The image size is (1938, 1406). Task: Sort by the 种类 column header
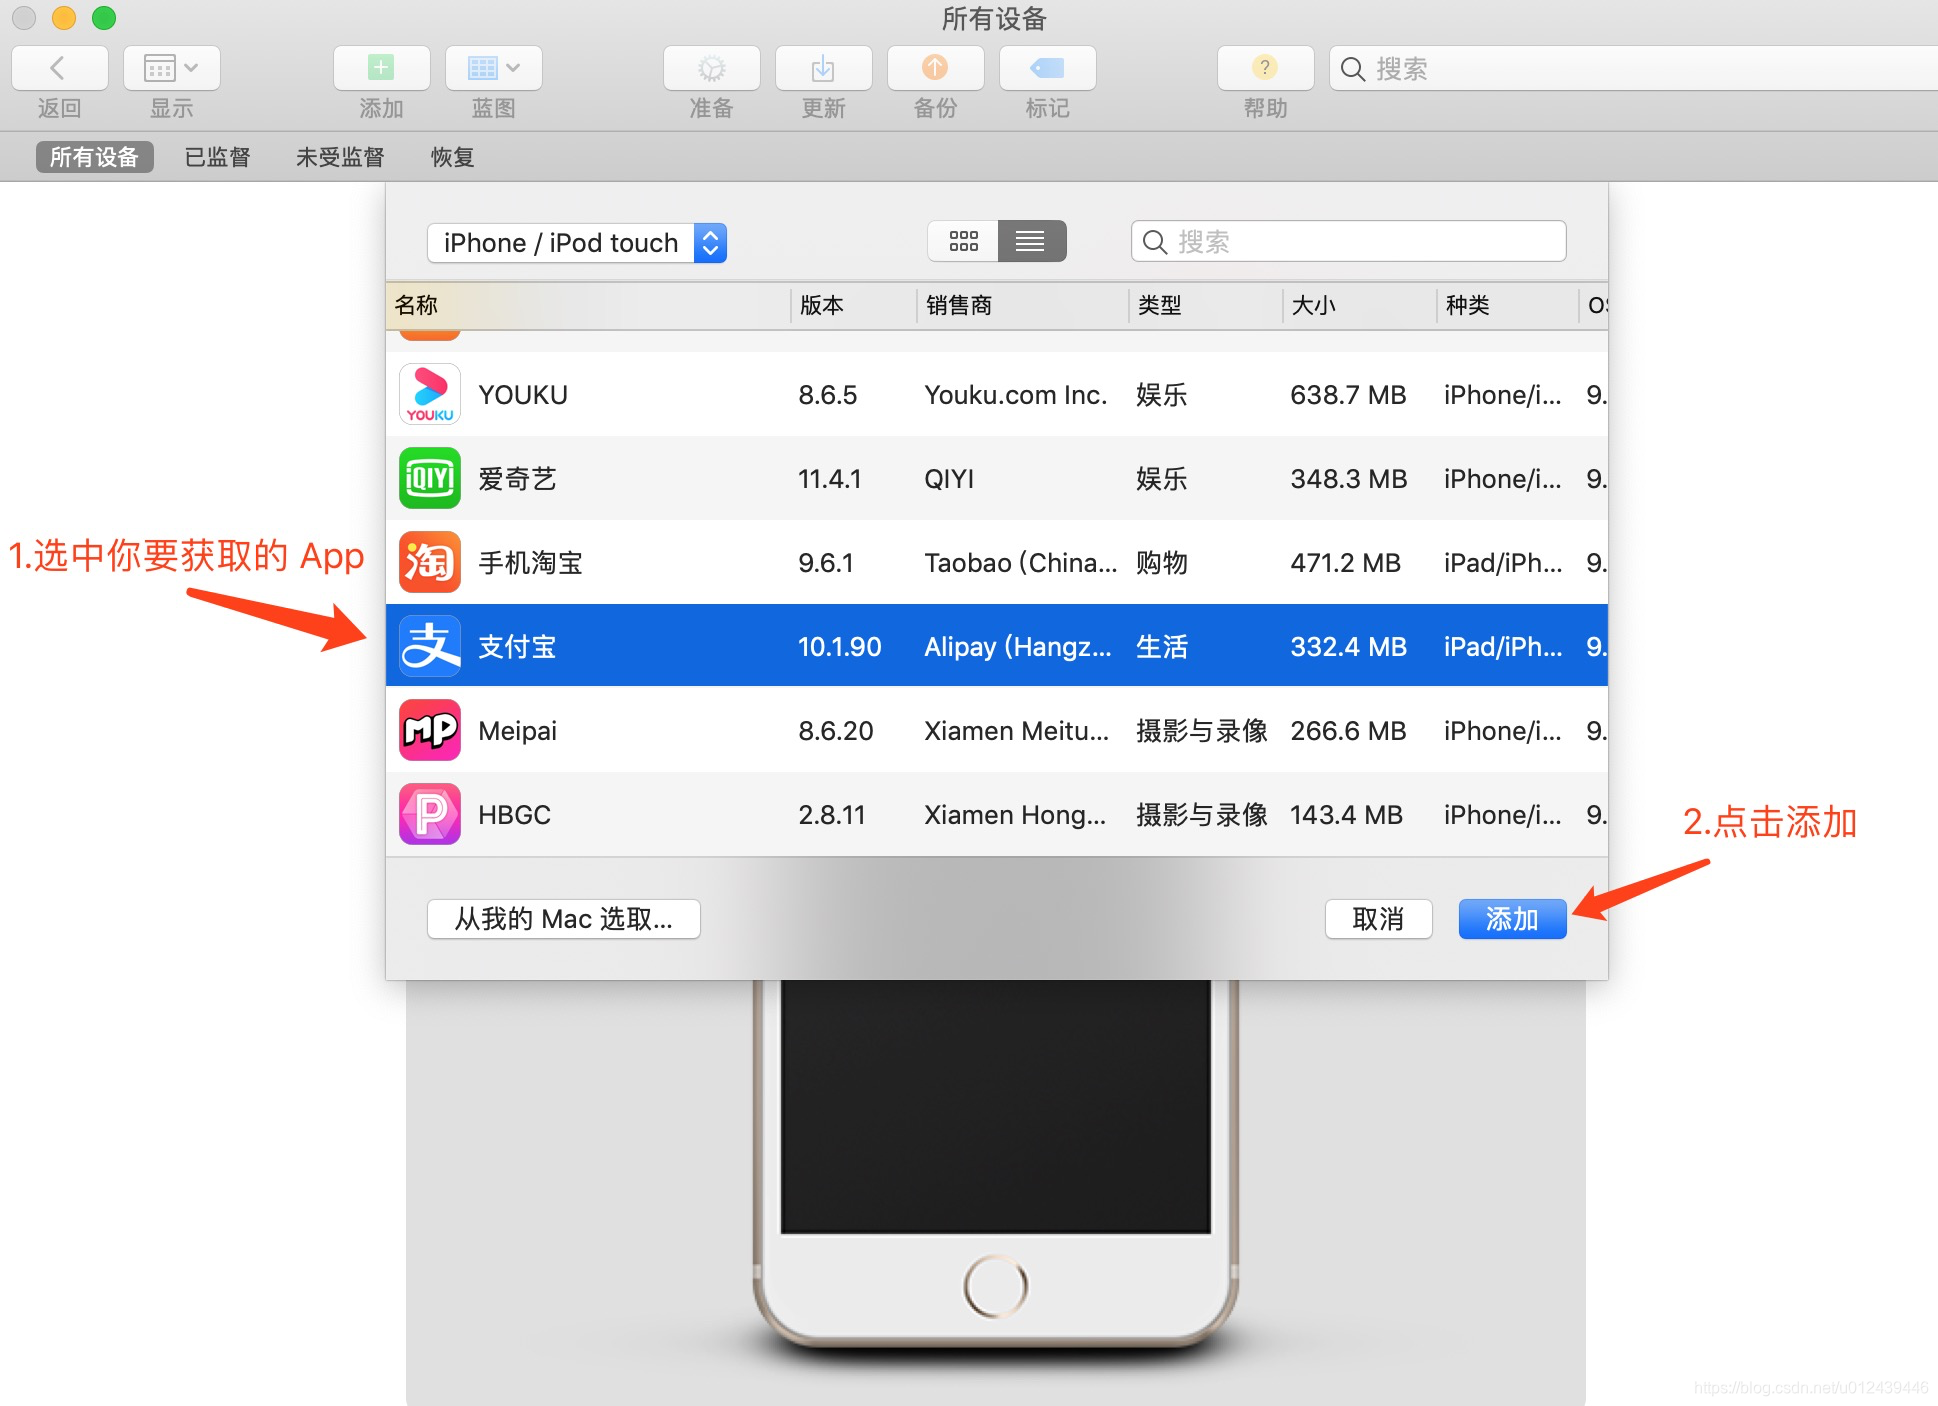tap(1507, 305)
